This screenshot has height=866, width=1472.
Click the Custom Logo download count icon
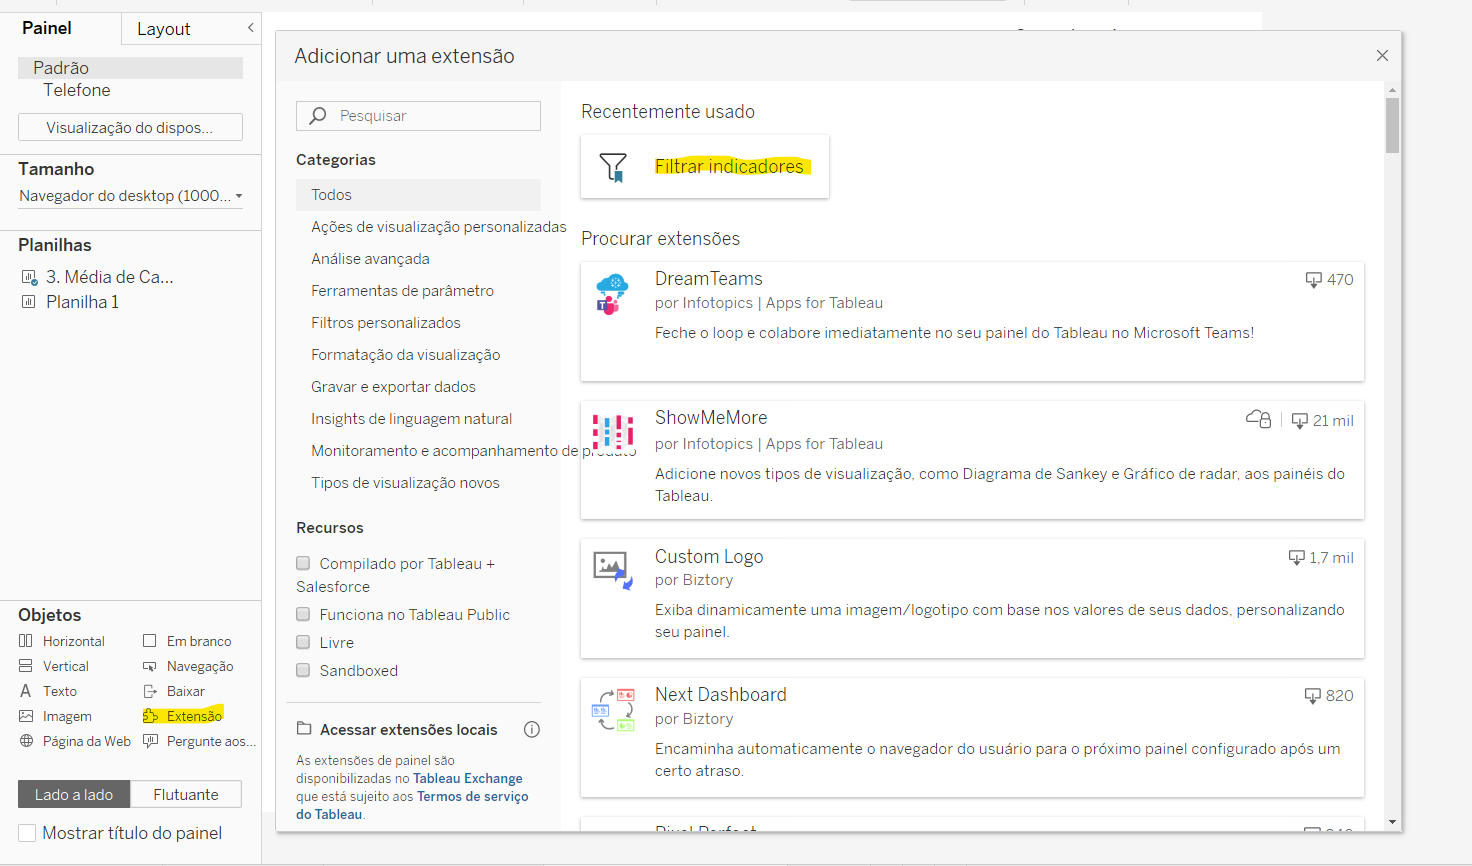(1297, 558)
